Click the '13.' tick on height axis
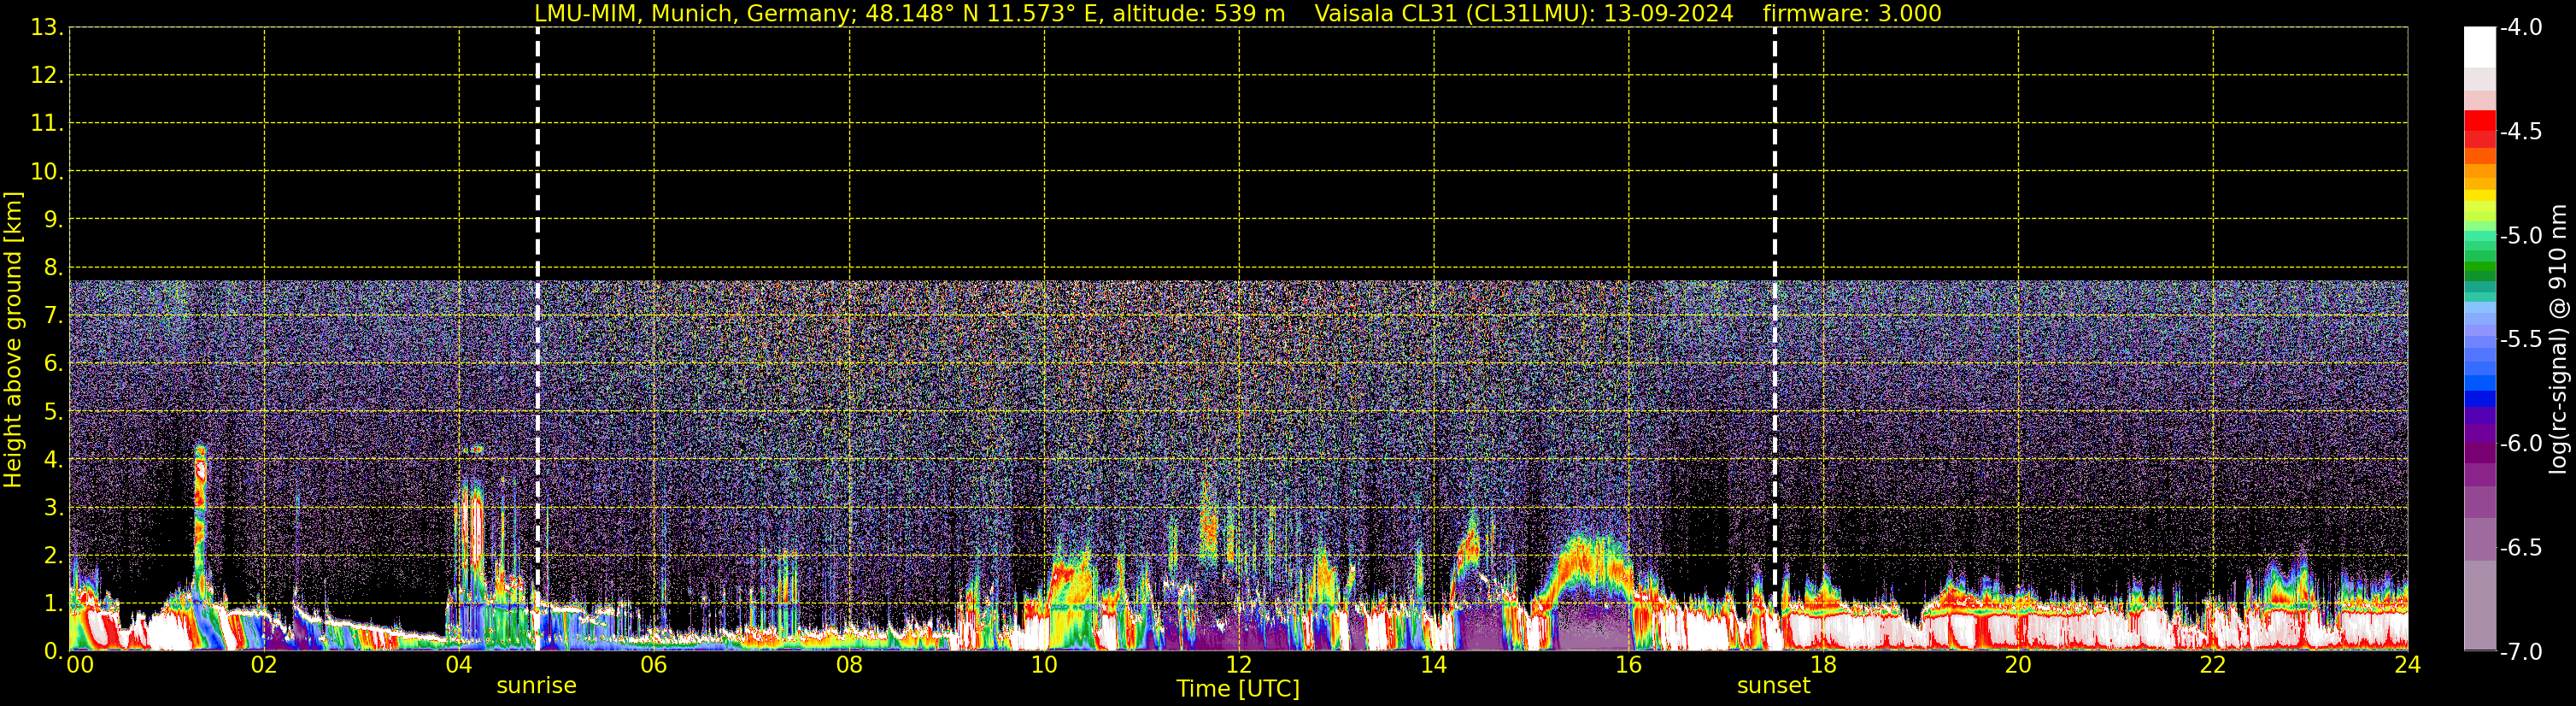Screen dimensions: 2576x706 click(x=47, y=28)
